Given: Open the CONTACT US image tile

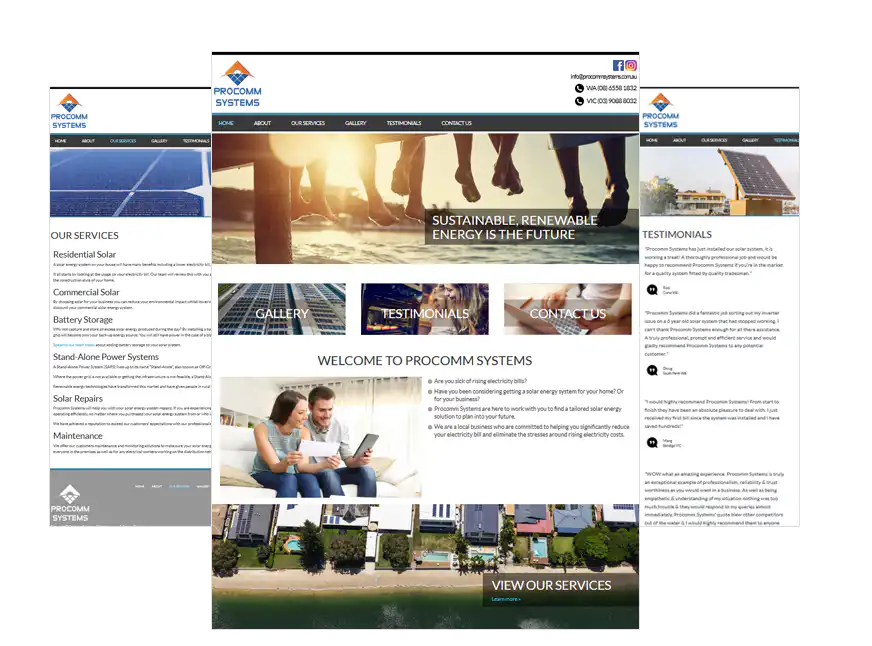Looking at the screenshot, I should pos(568,309).
